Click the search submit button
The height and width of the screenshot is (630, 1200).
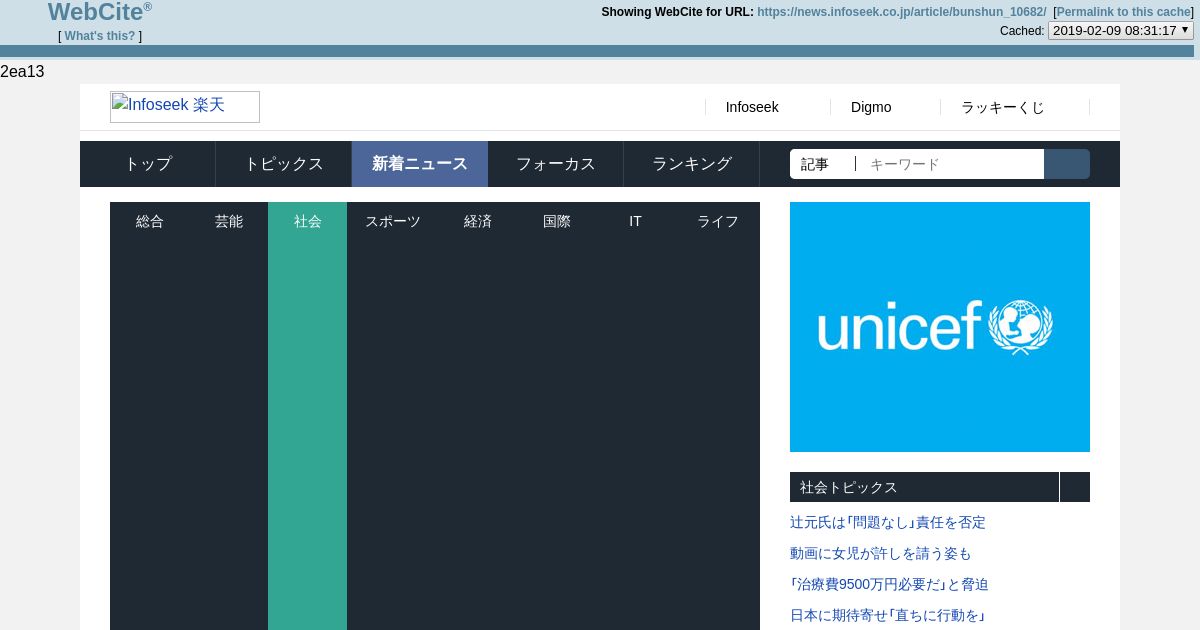coord(1067,164)
